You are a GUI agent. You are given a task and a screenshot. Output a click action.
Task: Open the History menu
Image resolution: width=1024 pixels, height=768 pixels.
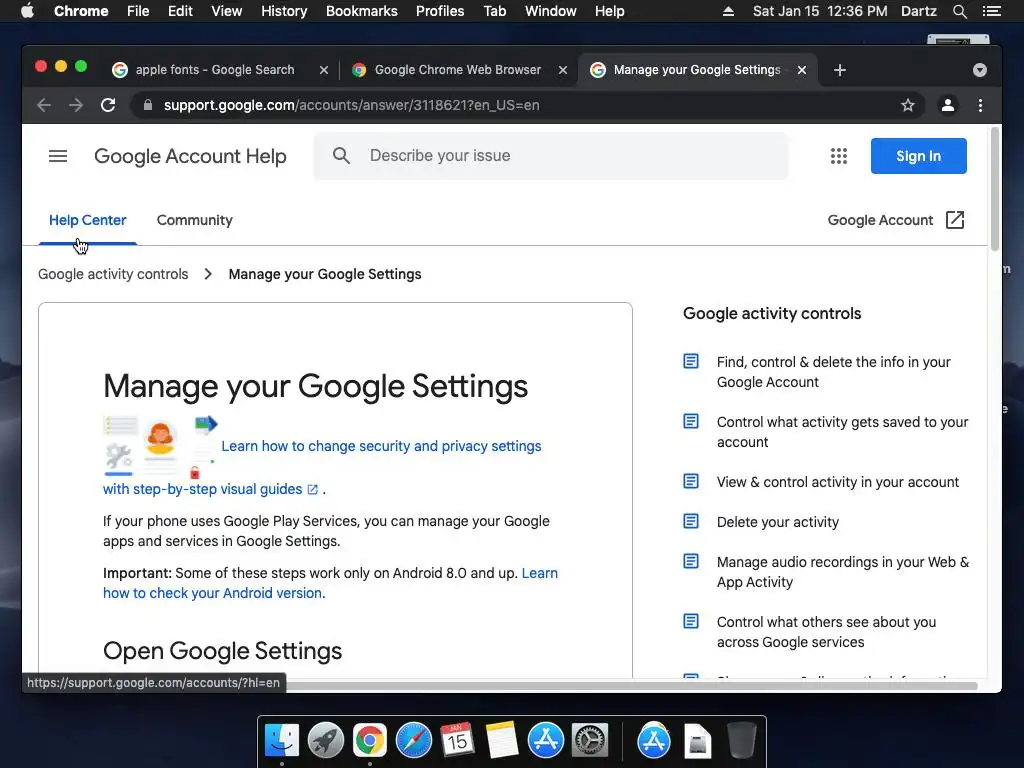point(284,11)
